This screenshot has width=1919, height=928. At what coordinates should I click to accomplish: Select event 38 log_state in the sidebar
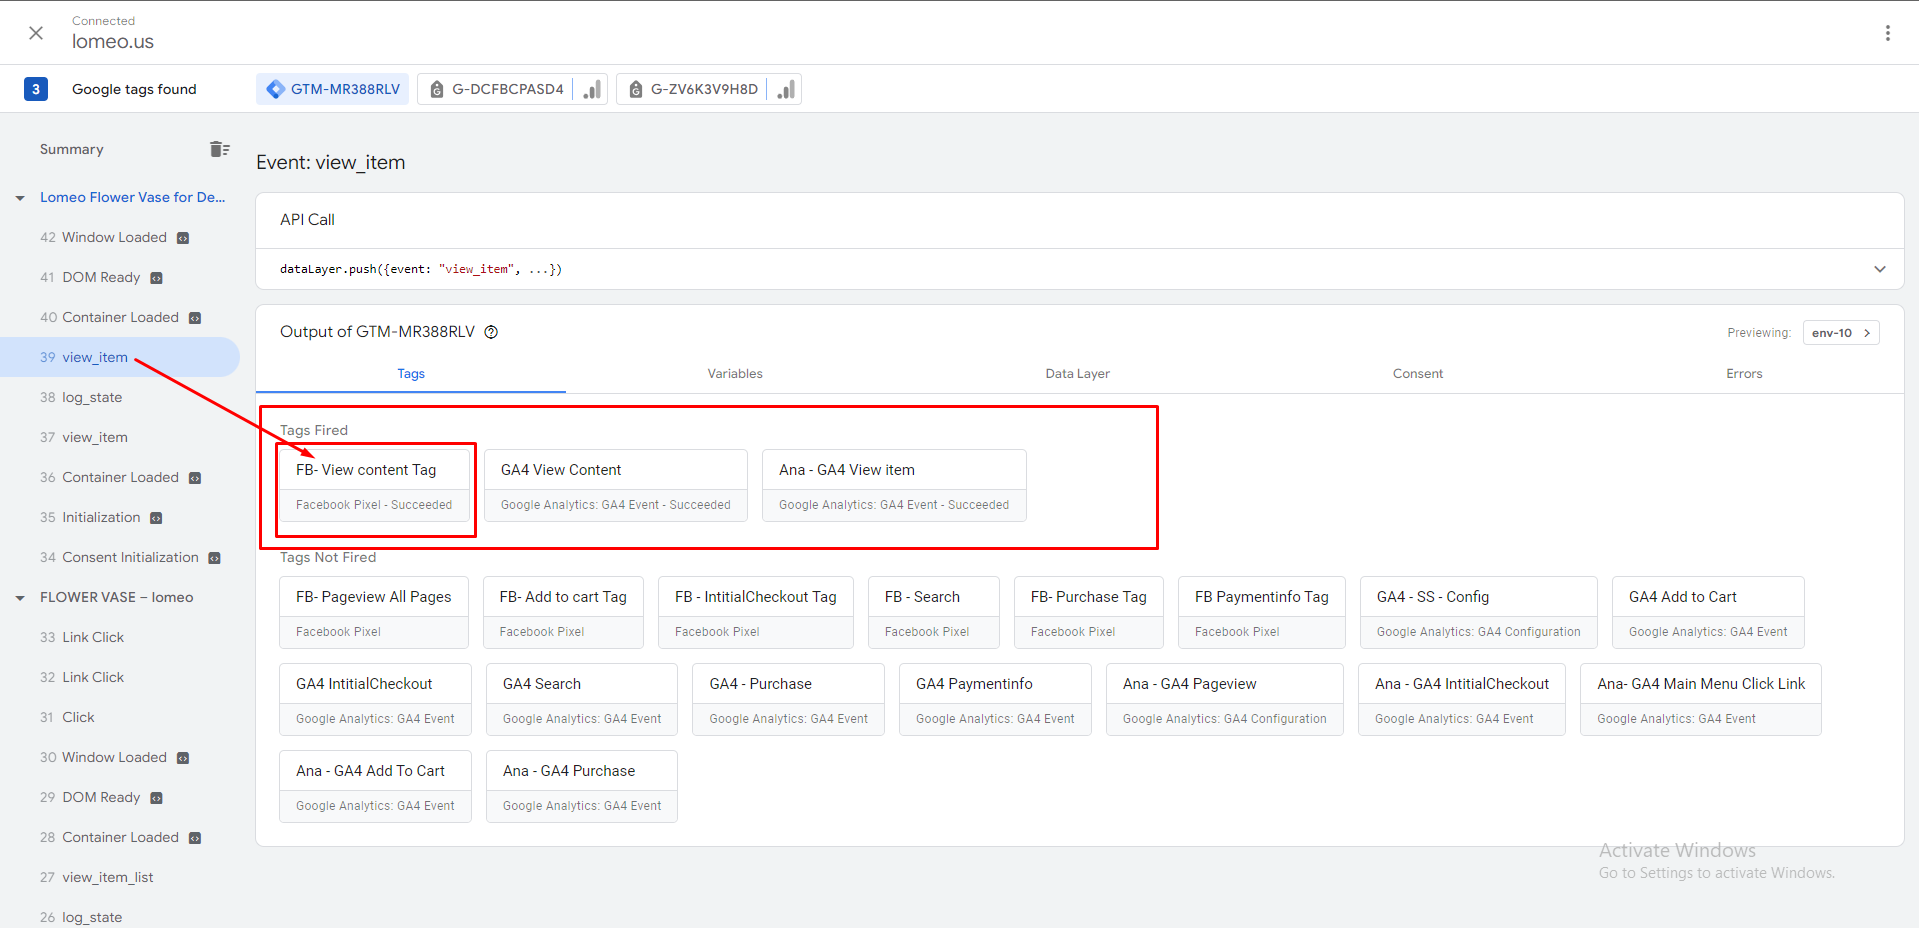(x=92, y=398)
